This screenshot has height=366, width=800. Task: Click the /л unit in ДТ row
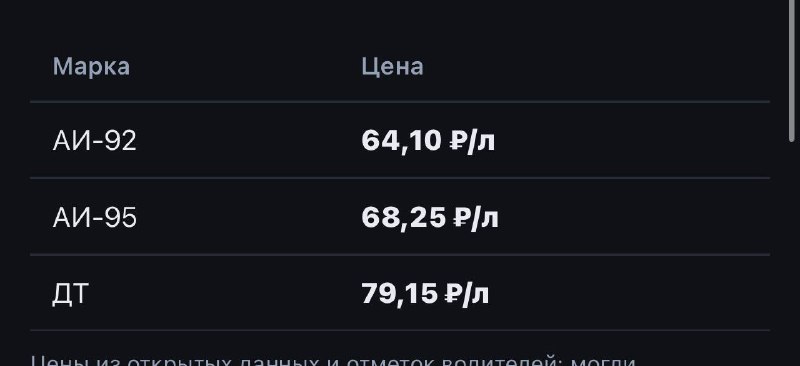point(476,295)
